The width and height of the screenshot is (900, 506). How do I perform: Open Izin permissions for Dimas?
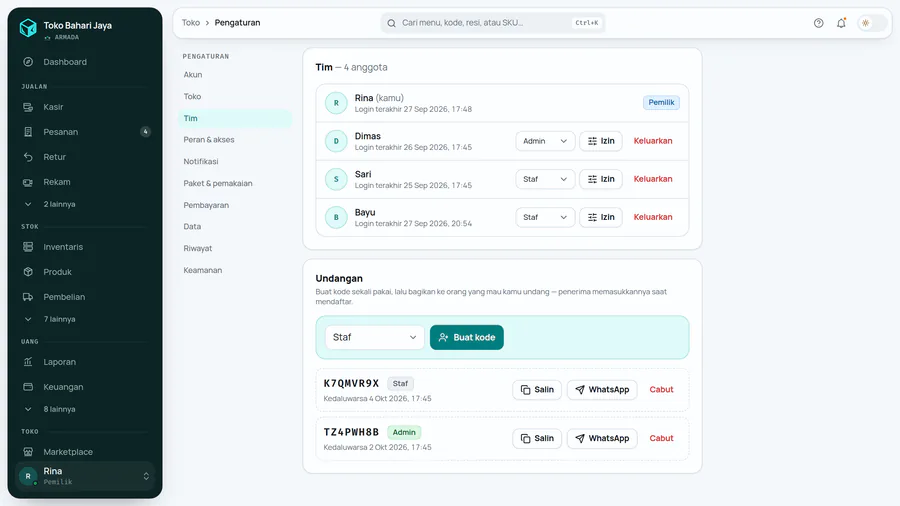601,141
